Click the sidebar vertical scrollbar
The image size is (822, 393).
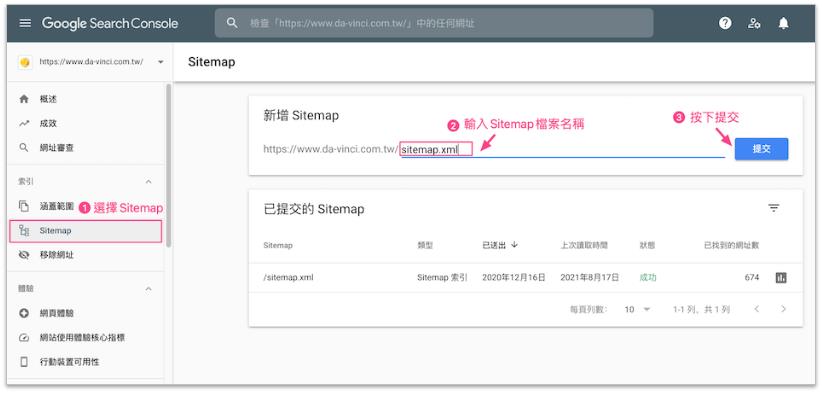tap(168, 165)
